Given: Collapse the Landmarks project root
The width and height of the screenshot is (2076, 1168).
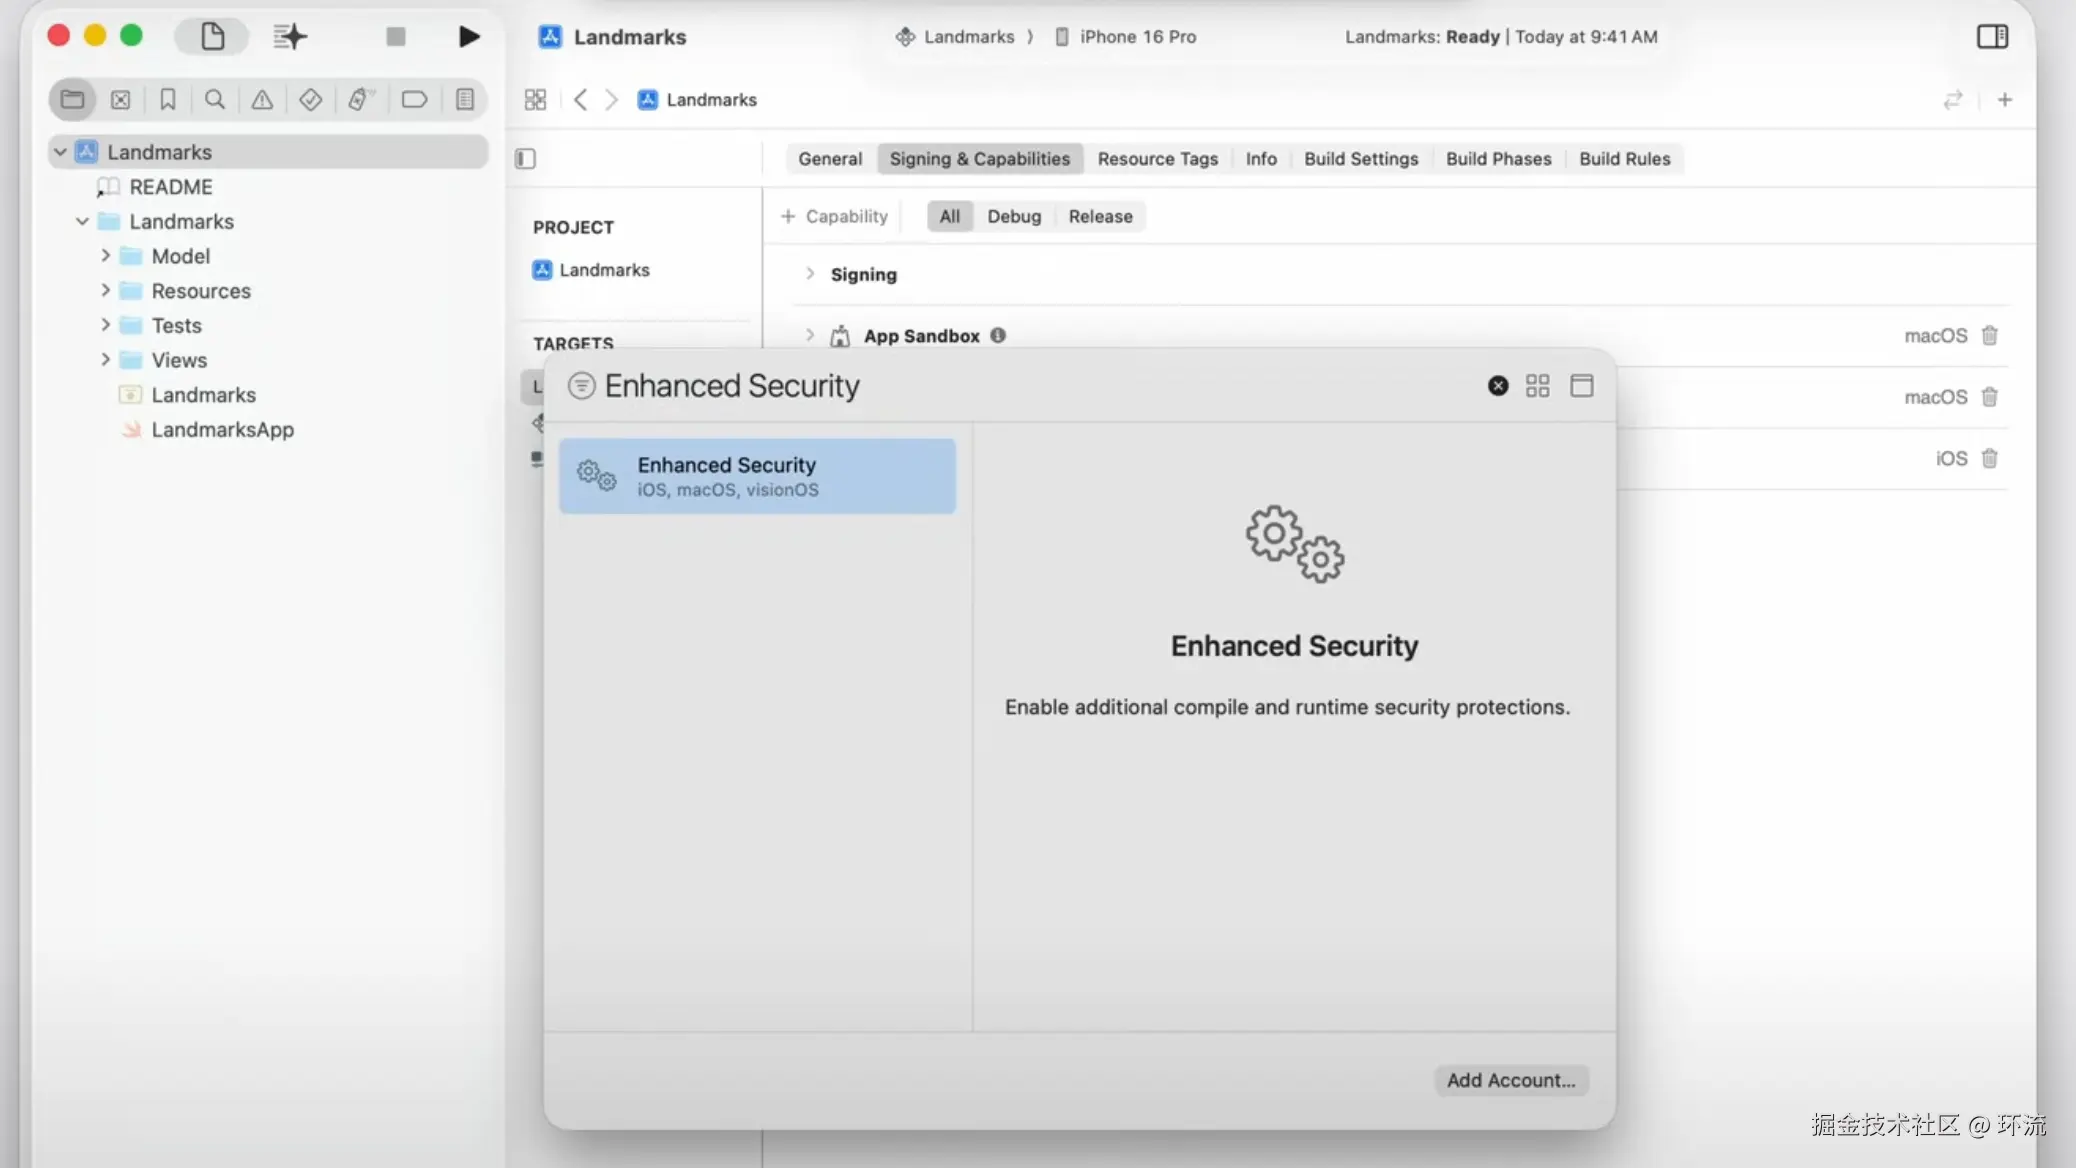Looking at the screenshot, I should pos(60,152).
